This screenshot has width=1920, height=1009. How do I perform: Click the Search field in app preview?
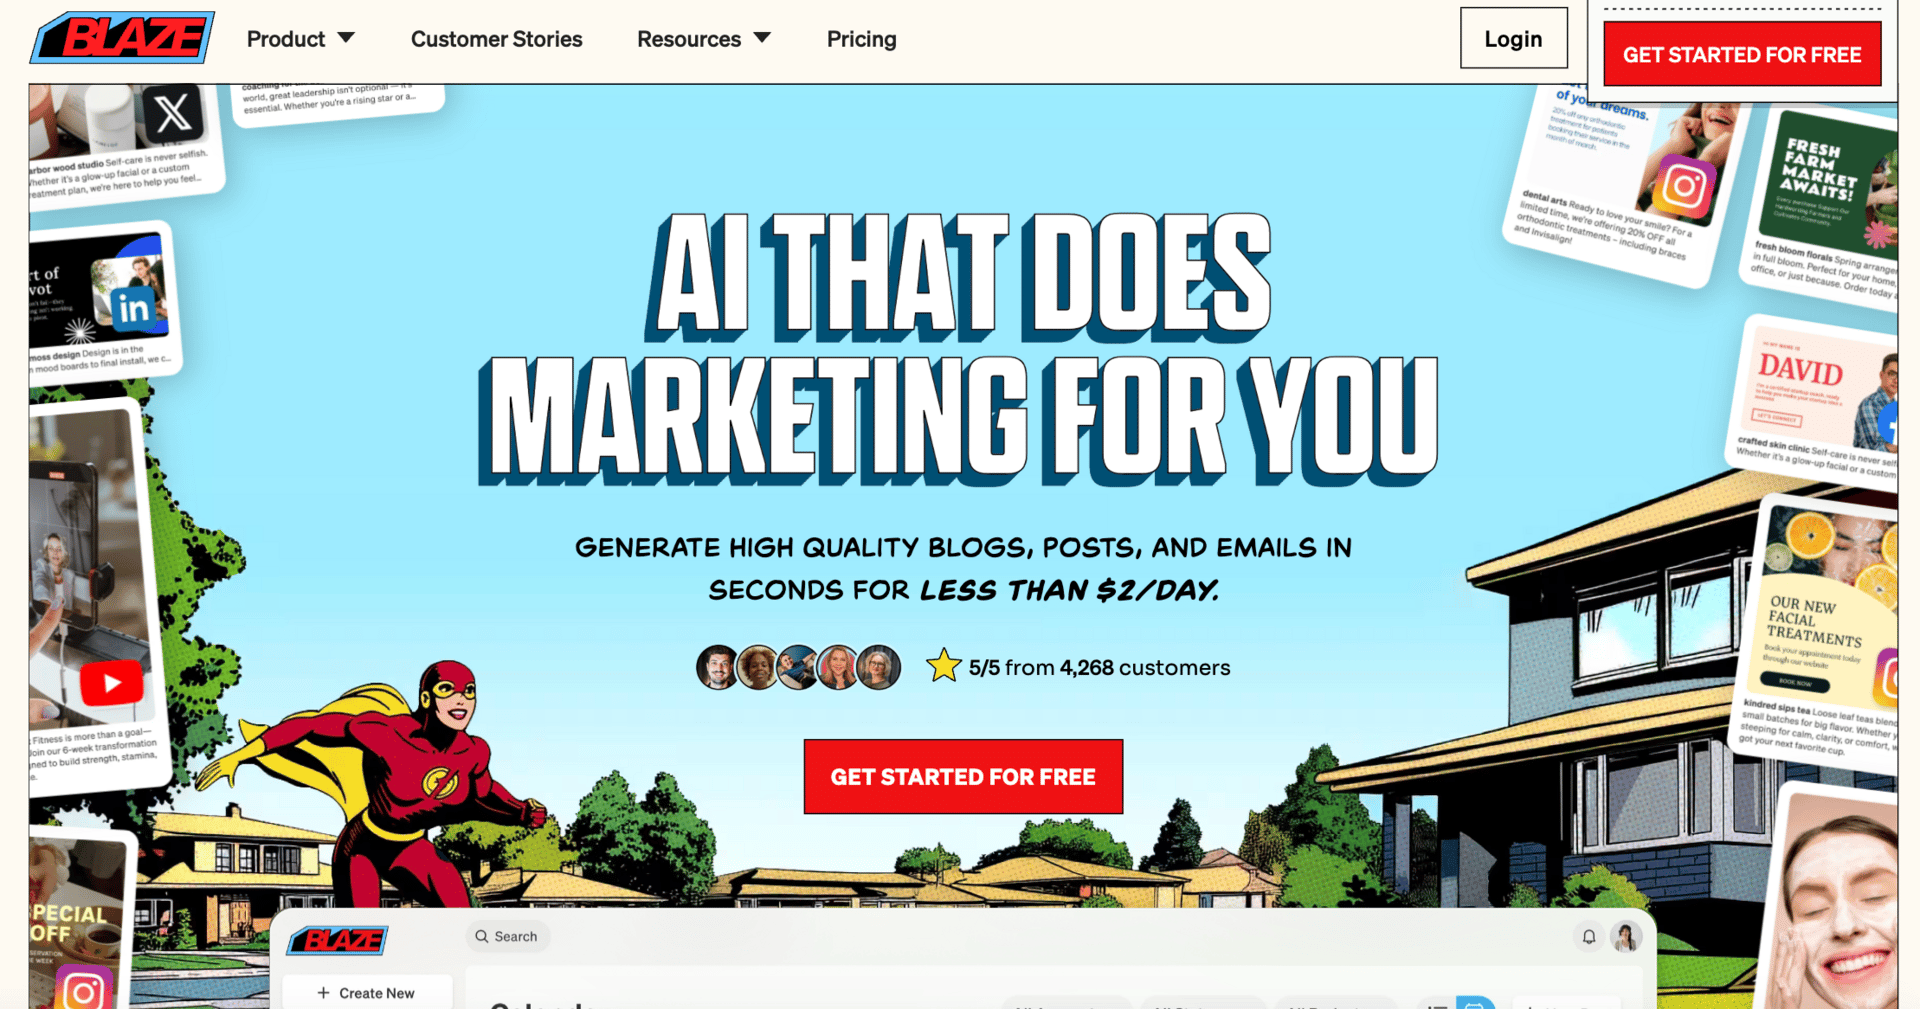coord(507,937)
